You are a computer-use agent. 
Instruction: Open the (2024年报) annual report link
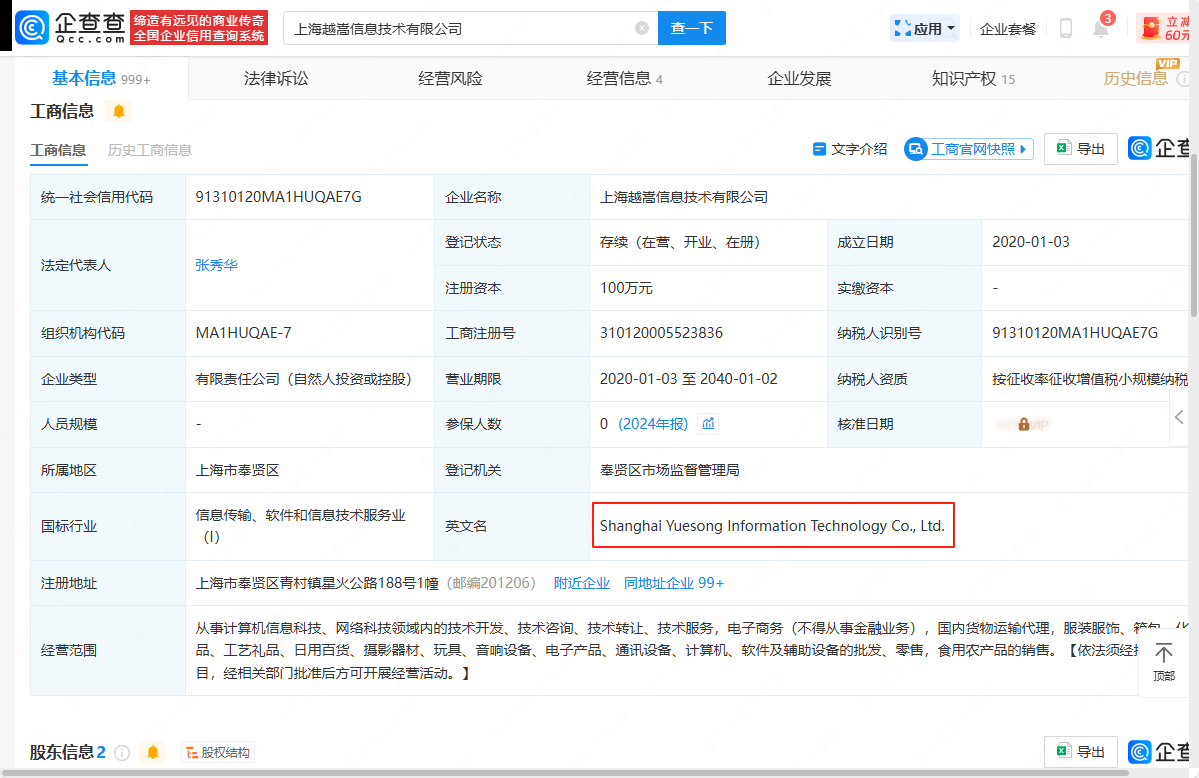tap(653, 424)
